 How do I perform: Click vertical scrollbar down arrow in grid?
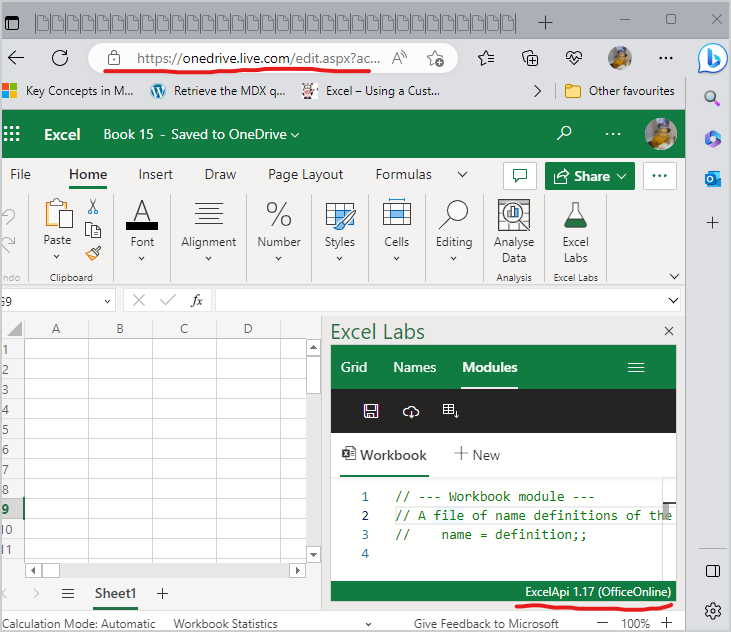[x=313, y=555]
